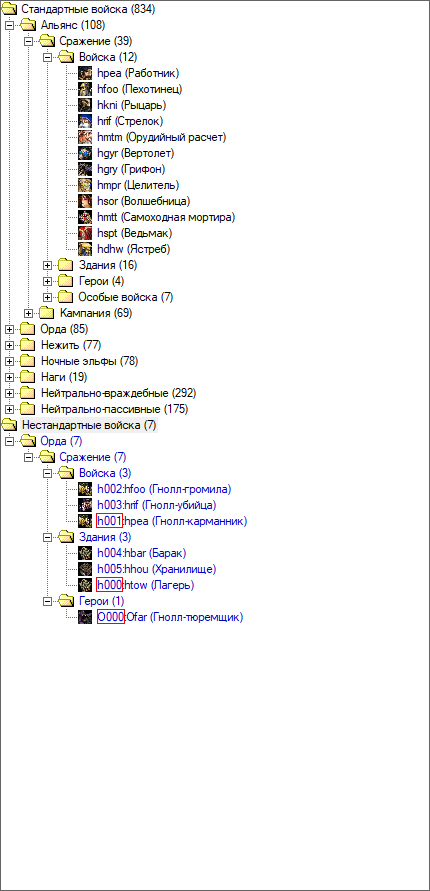Click the hgry (Грифон) unit icon
The width and height of the screenshot is (430, 891).
click(x=85, y=169)
